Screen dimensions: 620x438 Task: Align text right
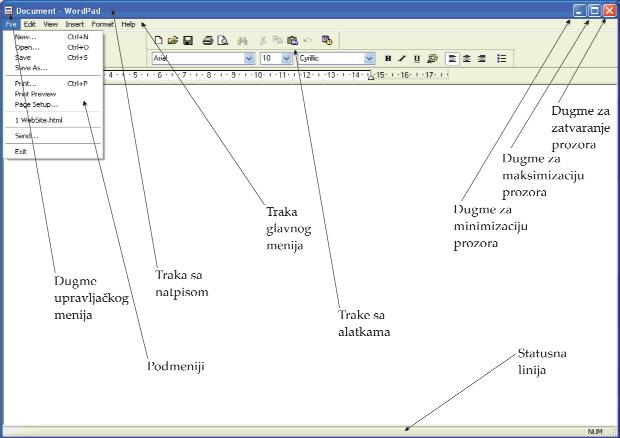click(x=482, y=59)
